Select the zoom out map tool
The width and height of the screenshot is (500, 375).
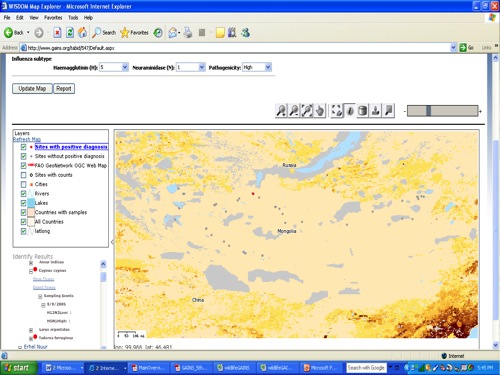[294, 111]
